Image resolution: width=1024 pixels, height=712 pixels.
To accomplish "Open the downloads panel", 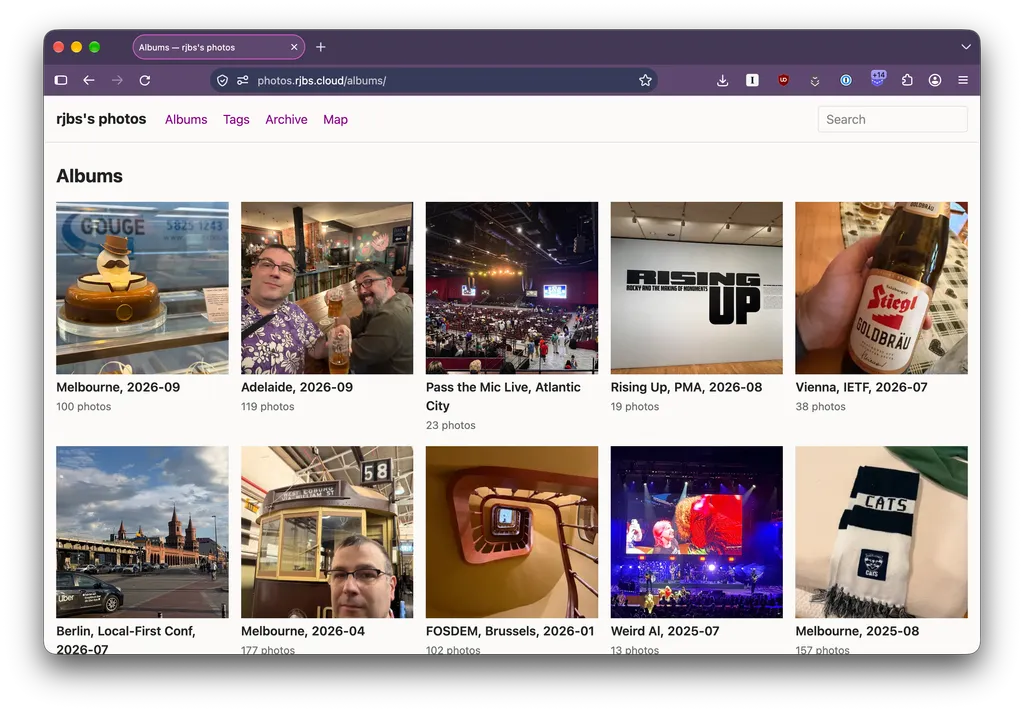I will click(722, 80).
